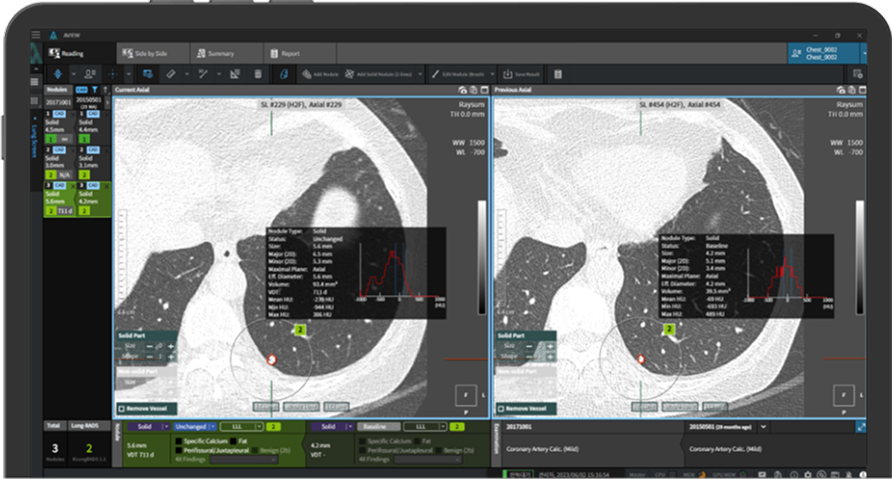This screenshot has width=892, height=479.
Task: Click the Add Nodule tool icon
Action: (x=307, y=74)
